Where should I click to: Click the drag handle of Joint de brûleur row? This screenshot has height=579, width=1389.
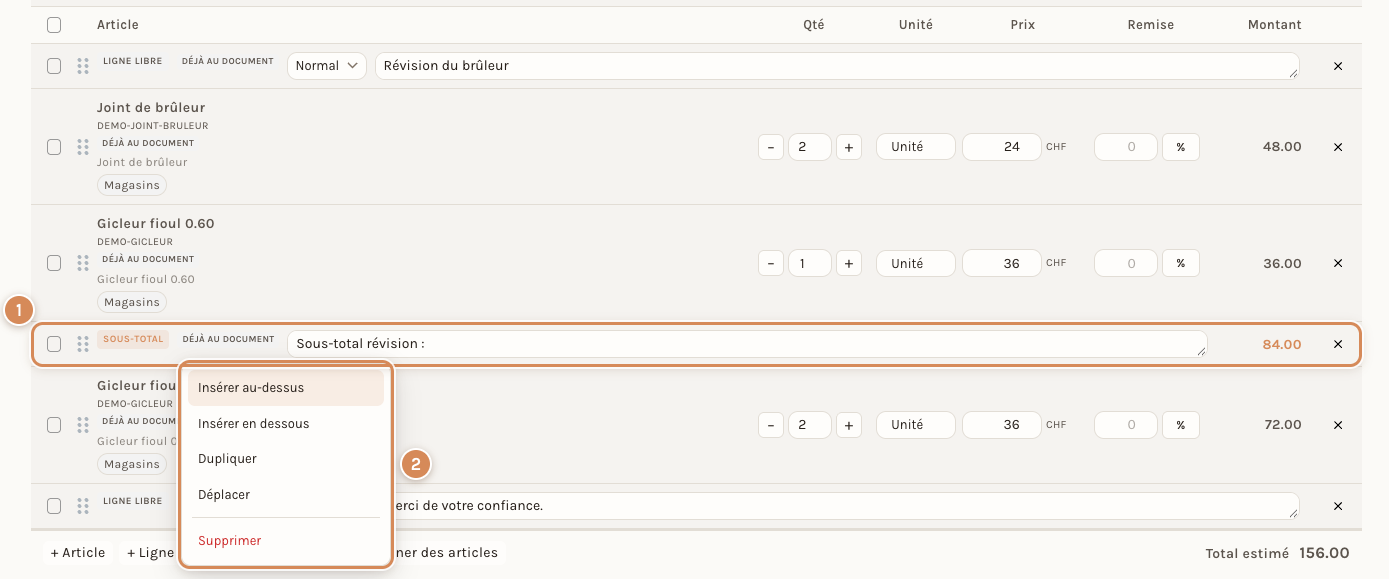pyautogui.click(x=83, y=147)
